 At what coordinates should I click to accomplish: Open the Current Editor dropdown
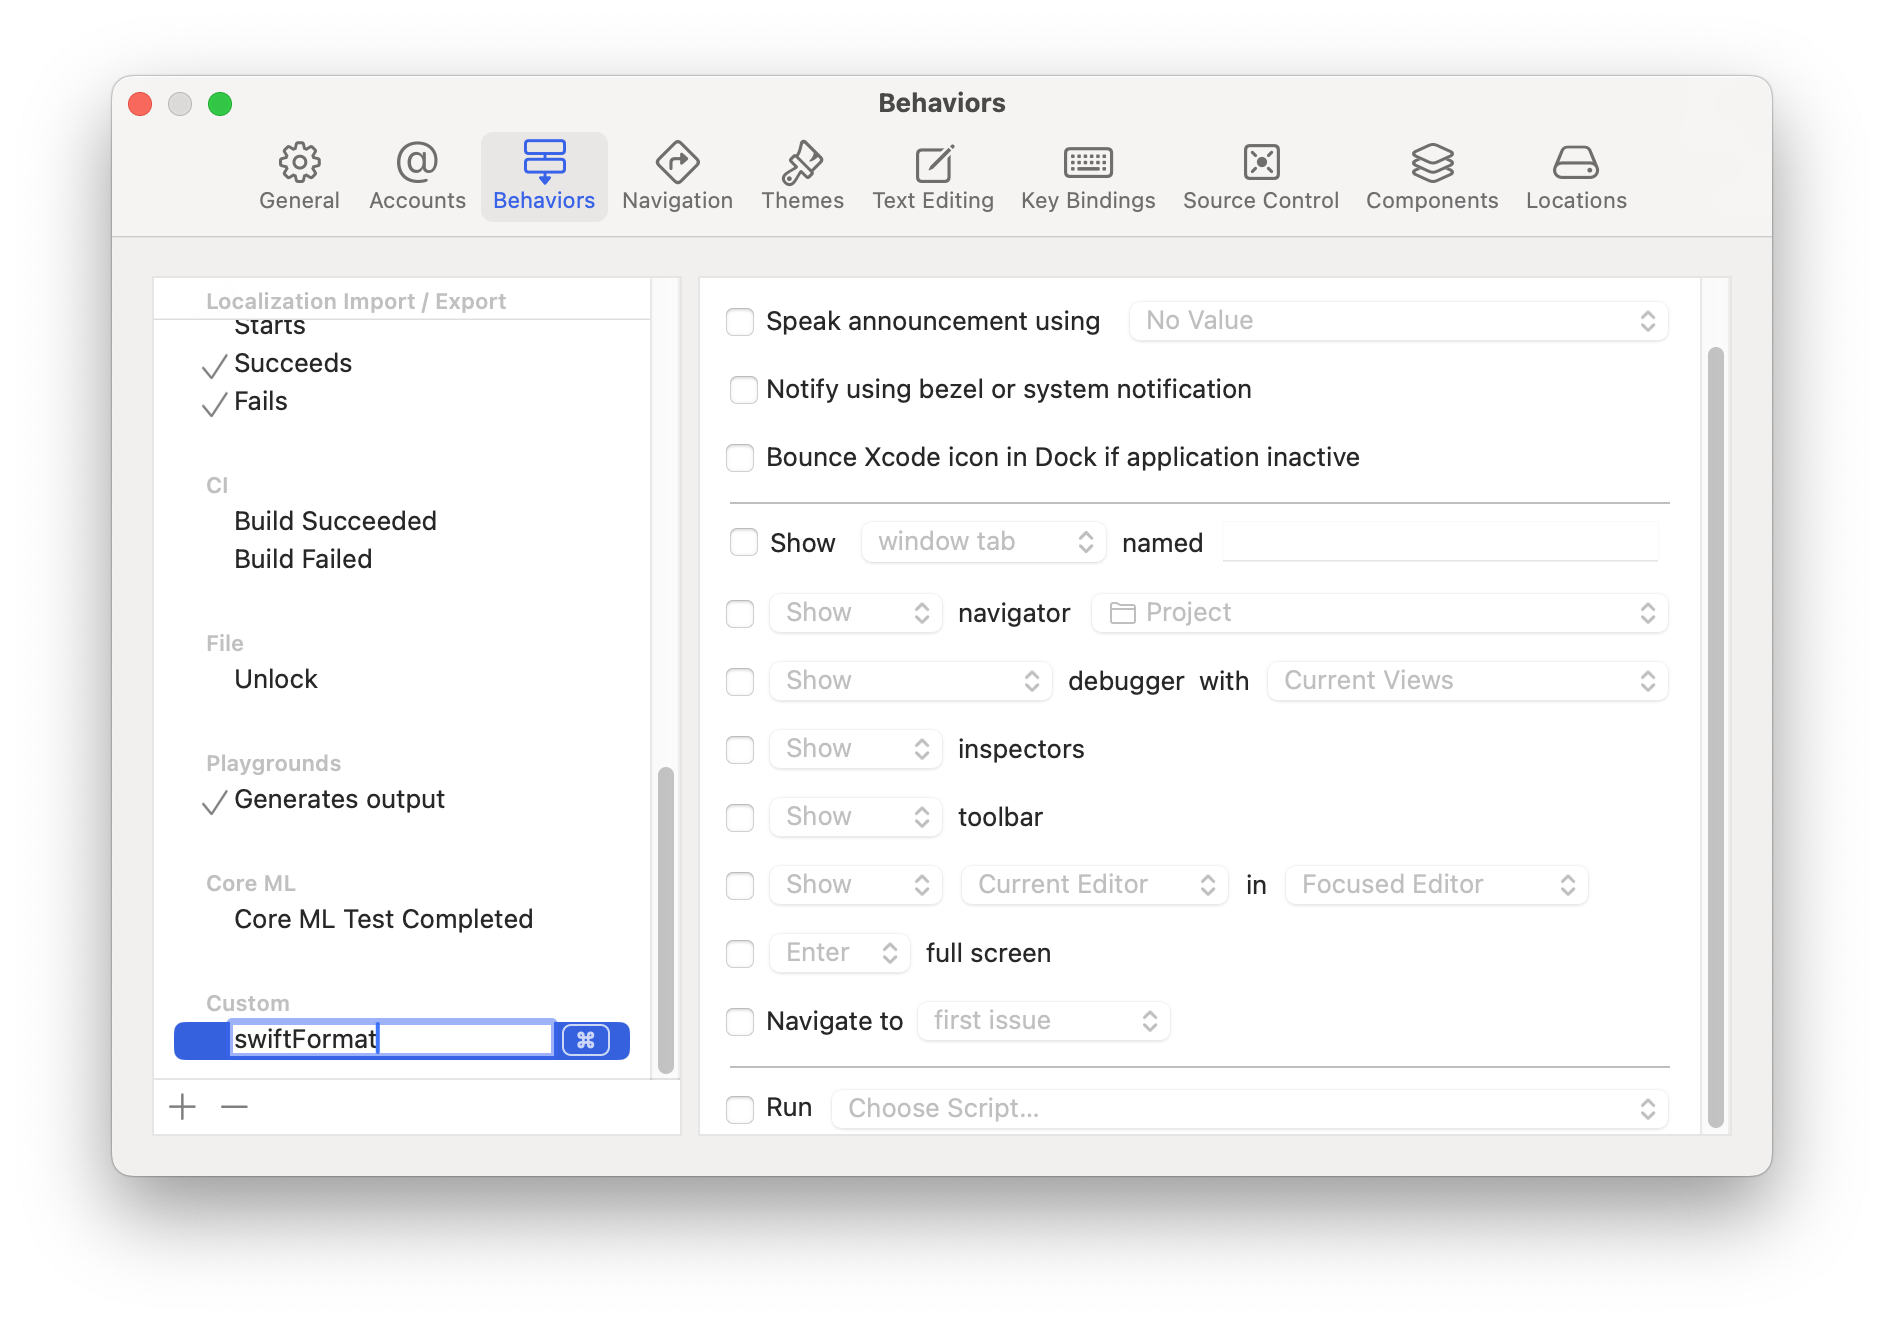[x=1094, y=885]
